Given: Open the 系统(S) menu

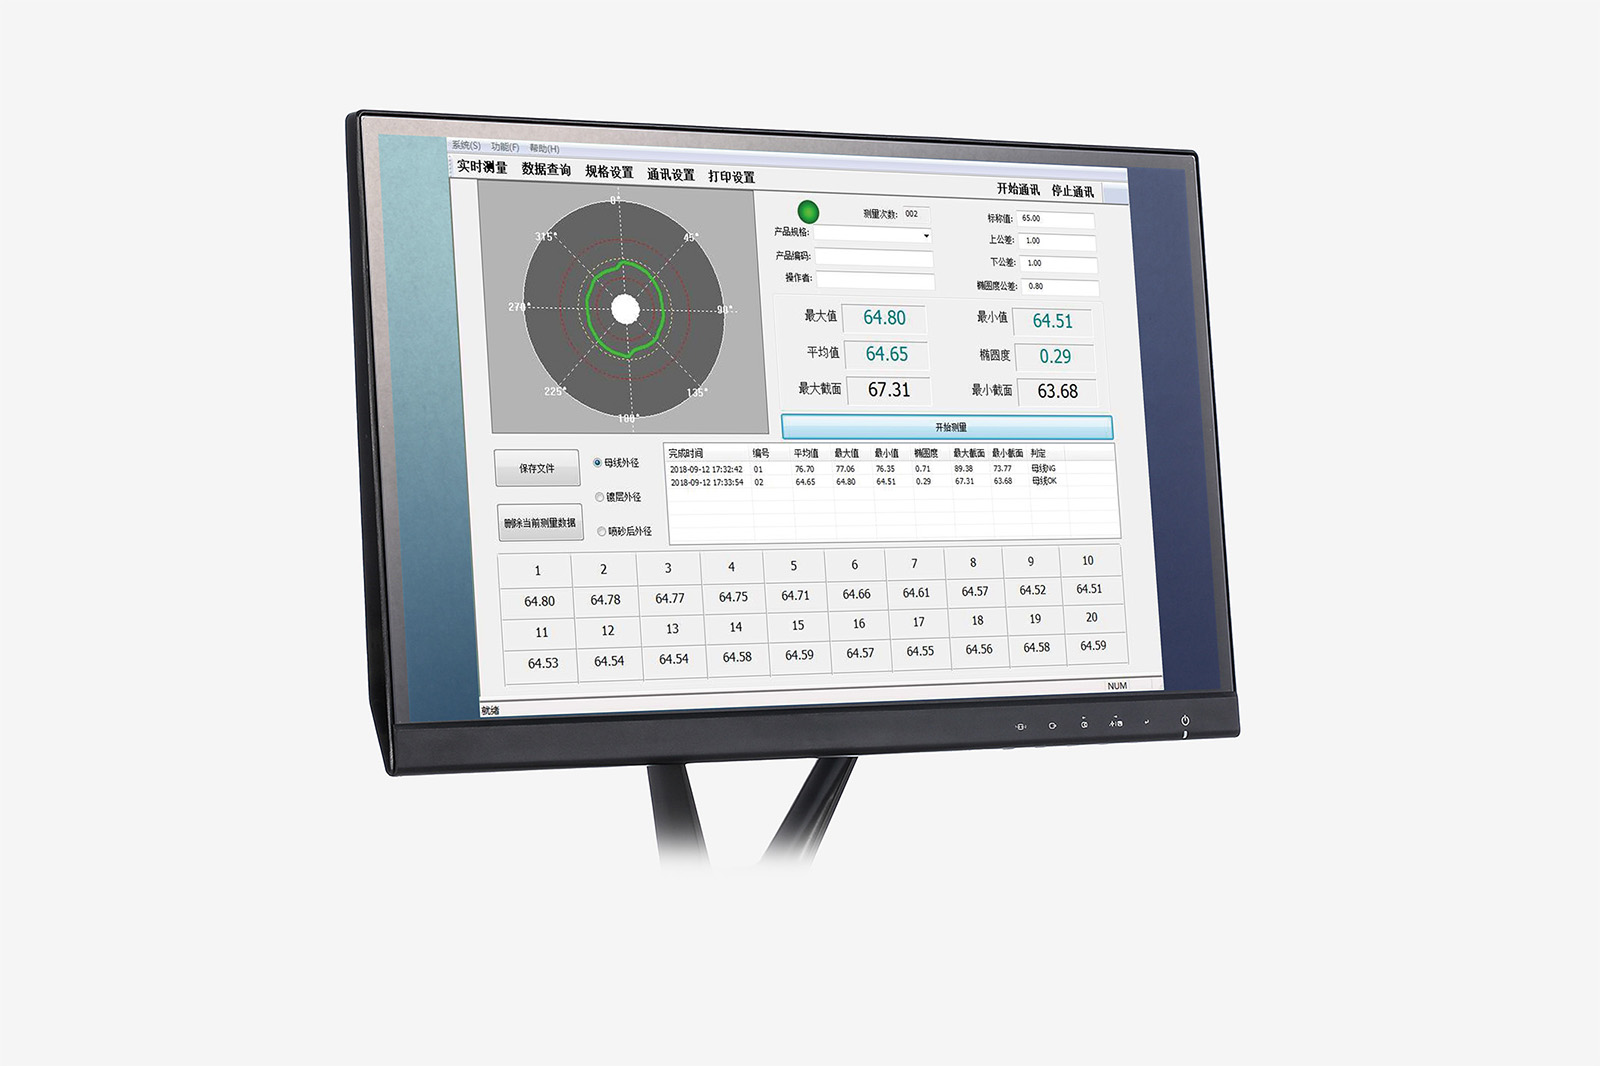Looking at the screenshot, I should [x=466, y=145].
